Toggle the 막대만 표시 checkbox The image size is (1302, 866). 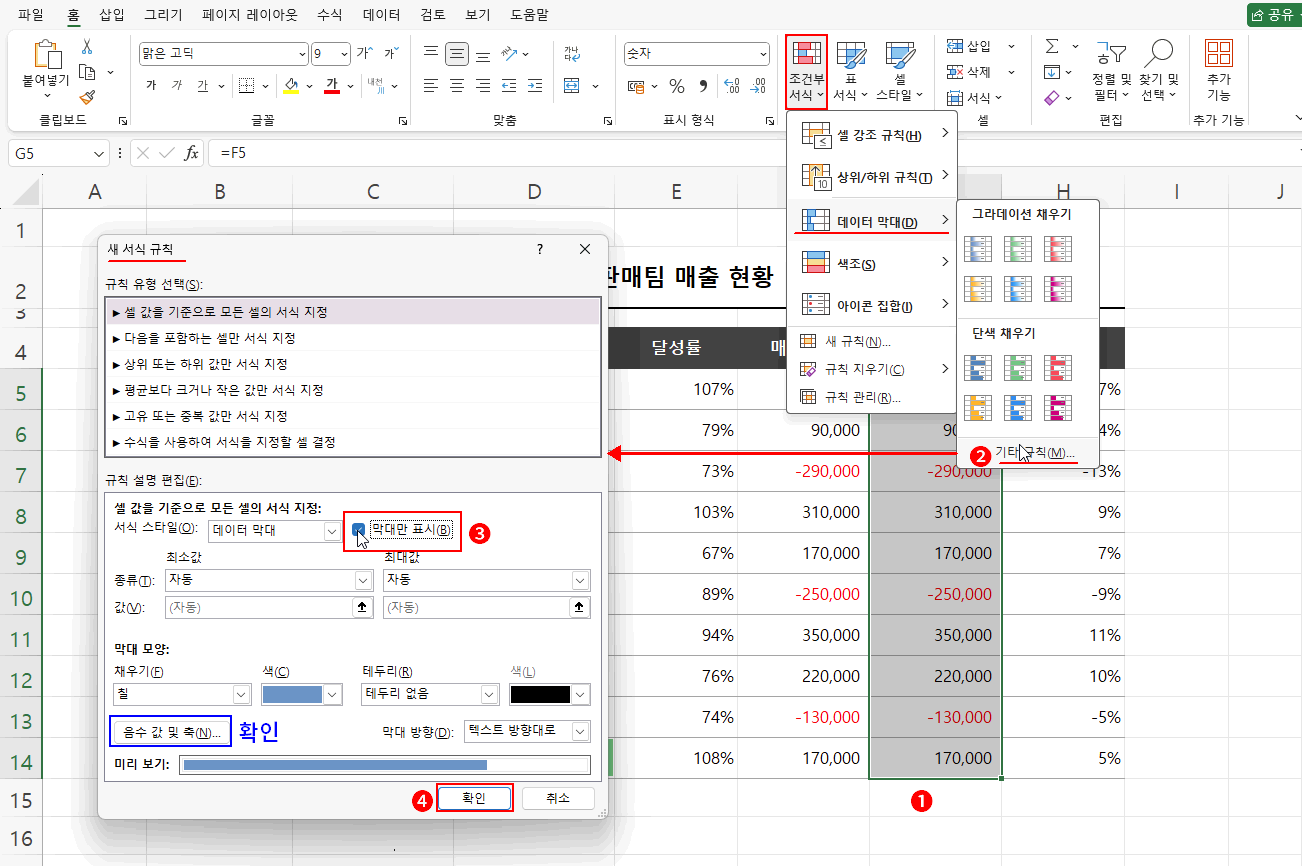tap(359, 530)
